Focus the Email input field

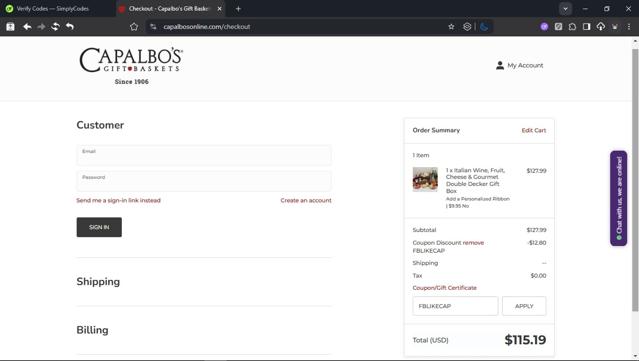coord(204,155)
